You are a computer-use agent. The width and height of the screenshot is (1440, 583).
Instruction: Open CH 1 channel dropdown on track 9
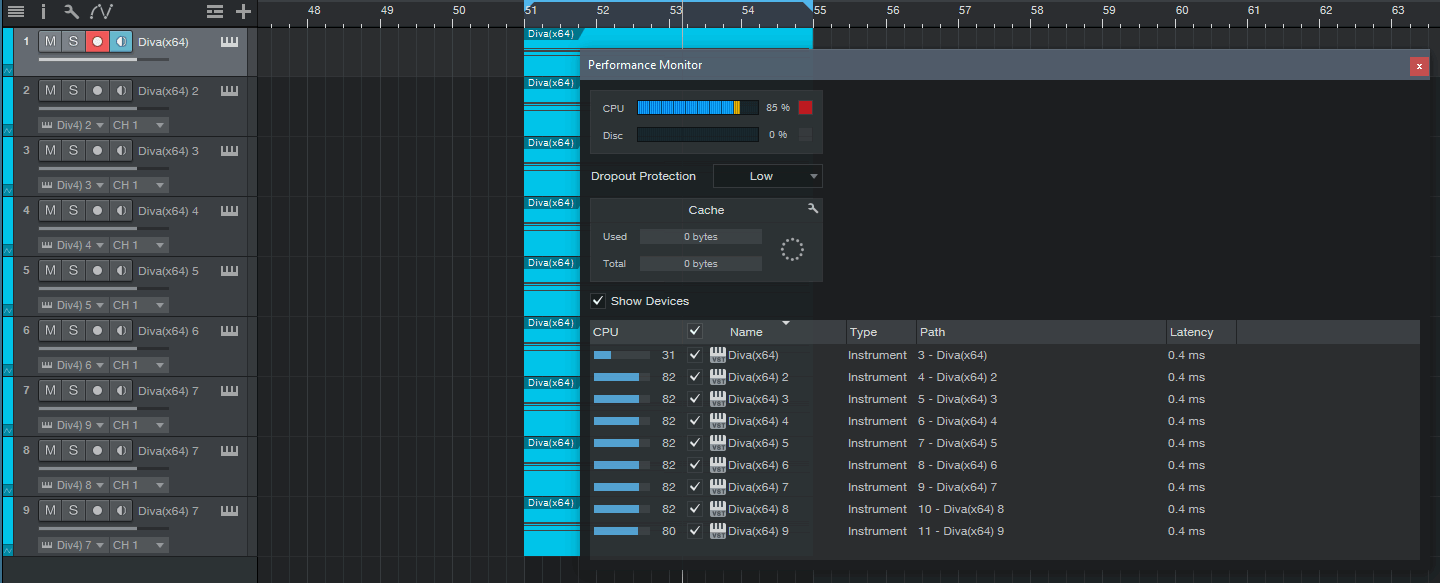[139, 545]
